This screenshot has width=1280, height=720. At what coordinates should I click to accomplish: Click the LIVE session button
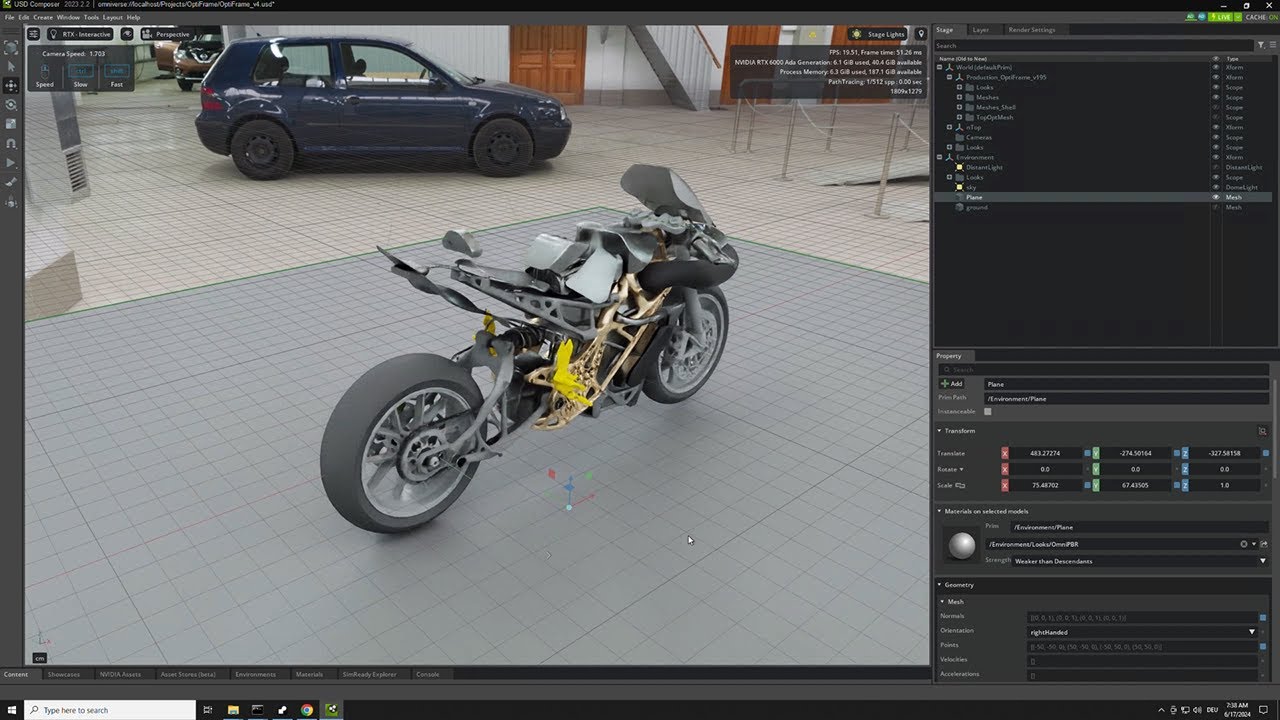tap(1222, 17)
